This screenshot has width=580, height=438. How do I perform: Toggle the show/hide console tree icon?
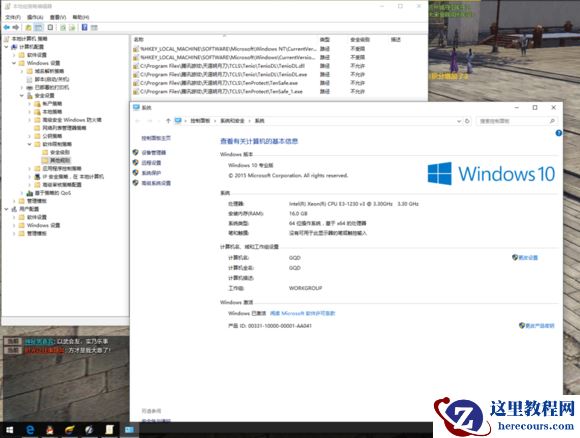click(38, 27)
